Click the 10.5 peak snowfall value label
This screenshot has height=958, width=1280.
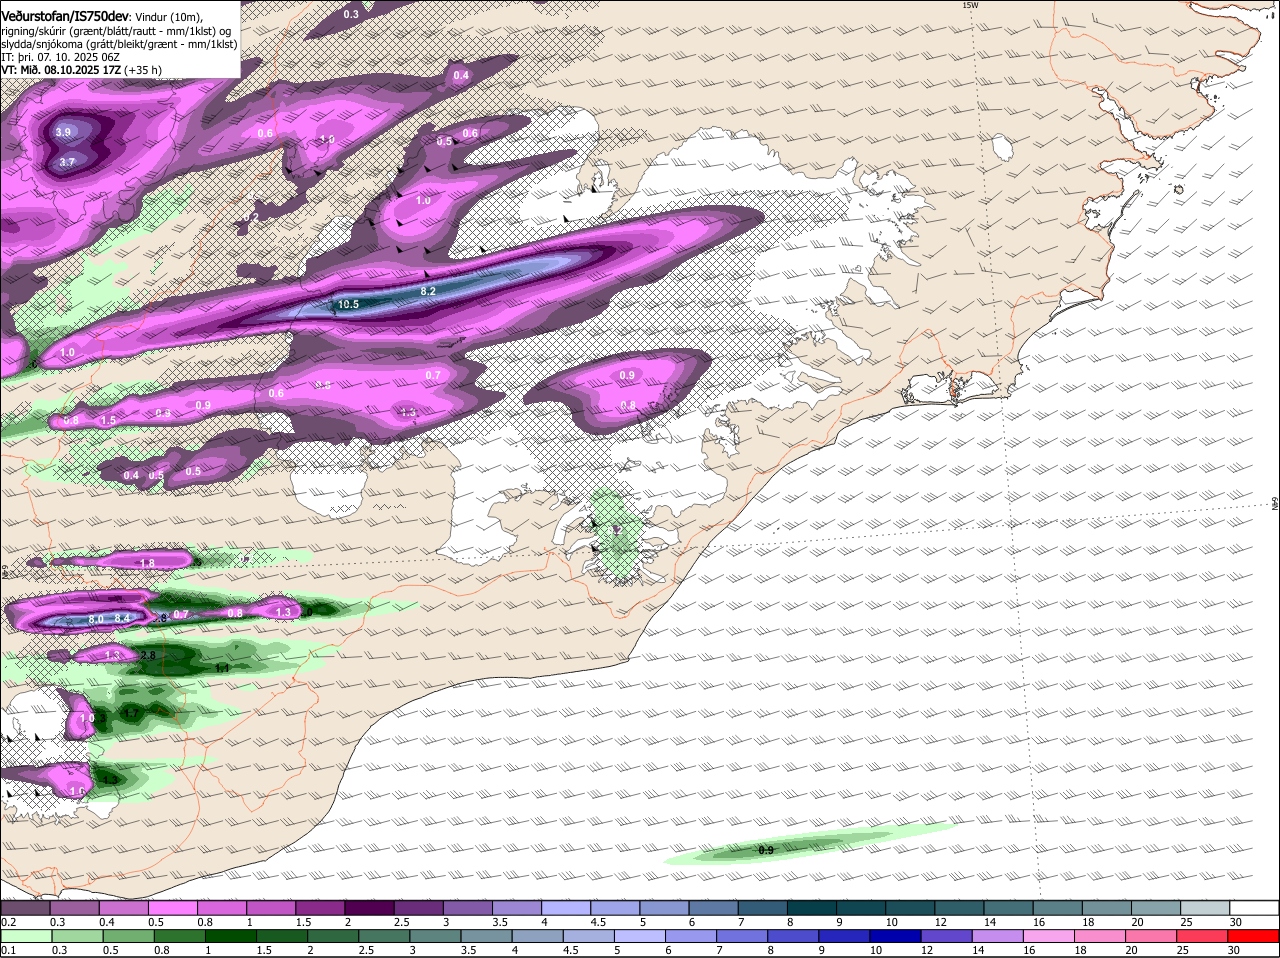(x=348, y=304)
